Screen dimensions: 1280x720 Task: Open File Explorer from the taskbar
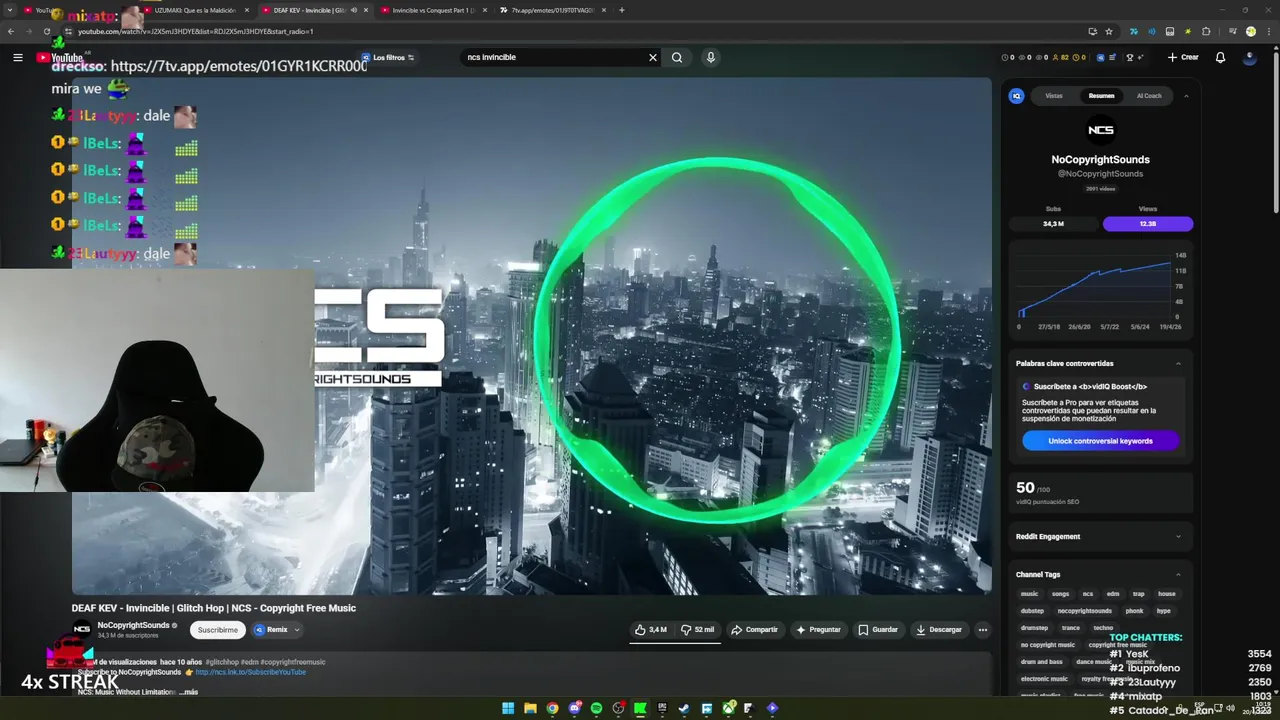pos(530,708)
